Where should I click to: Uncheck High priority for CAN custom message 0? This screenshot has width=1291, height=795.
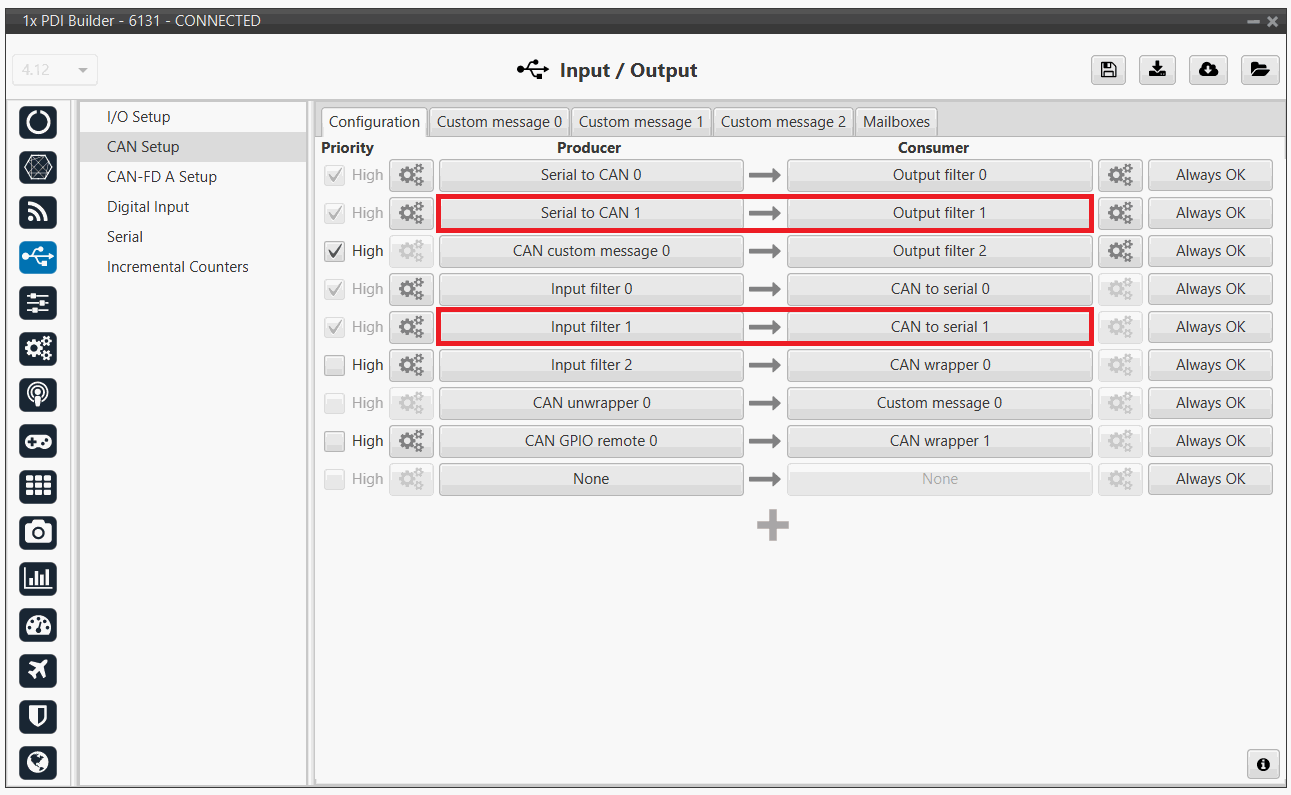(335, 251)
